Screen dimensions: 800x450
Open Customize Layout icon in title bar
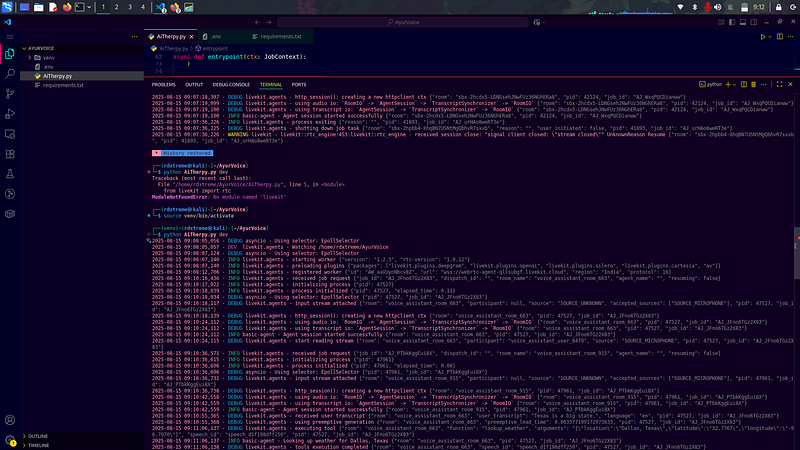pyautogui.click(x=721, y=22)
